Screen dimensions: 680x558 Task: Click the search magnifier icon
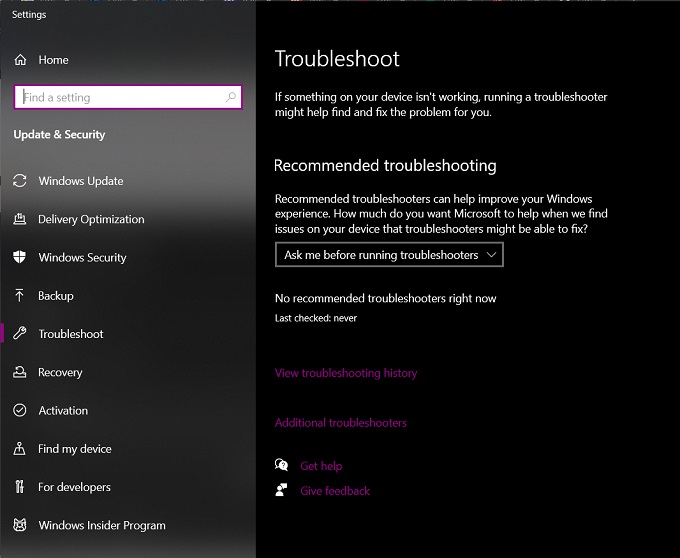pos(231,97)
